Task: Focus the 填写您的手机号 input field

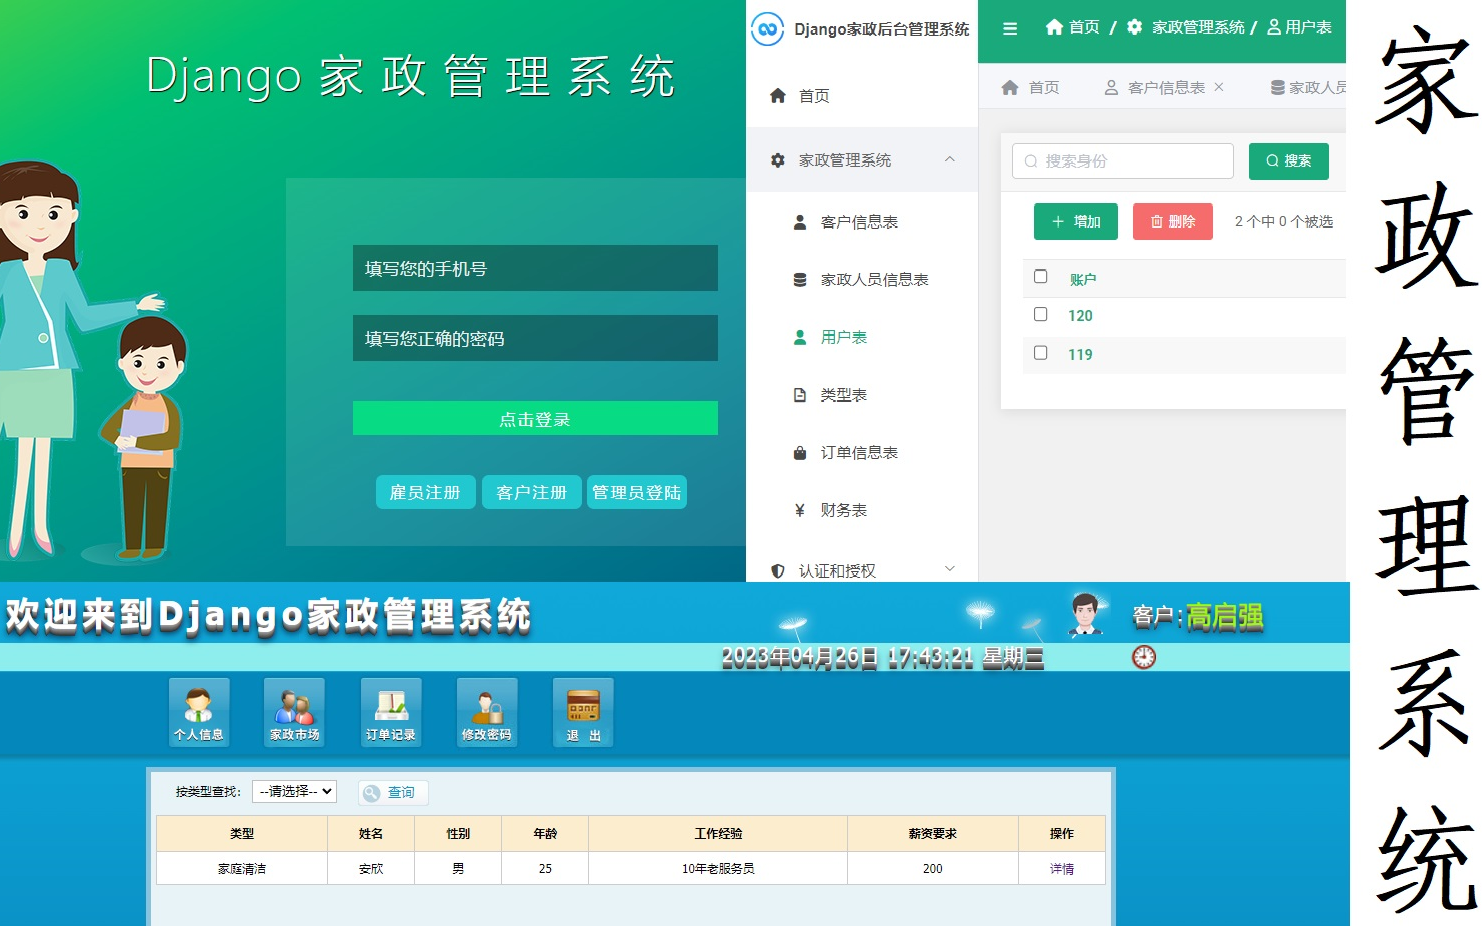Action: click(535, 268)
